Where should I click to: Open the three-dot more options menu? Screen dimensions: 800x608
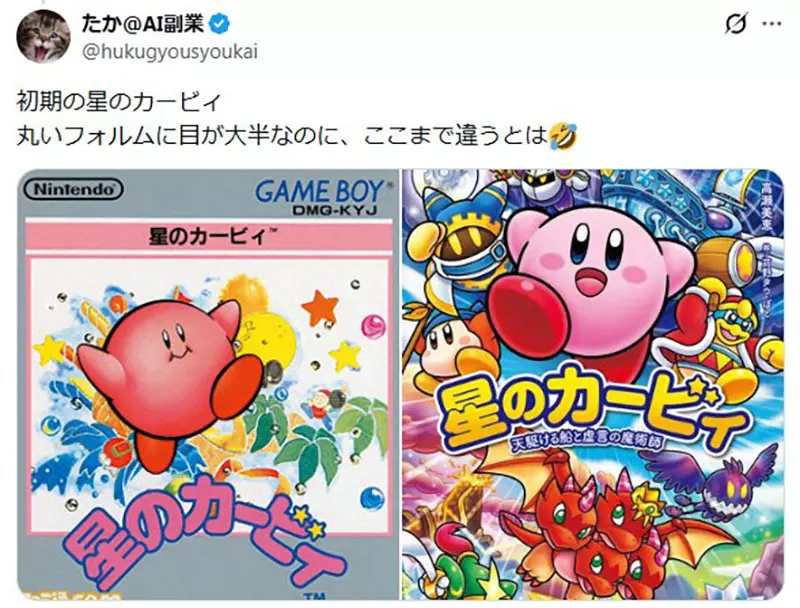(x=770, y=24)
